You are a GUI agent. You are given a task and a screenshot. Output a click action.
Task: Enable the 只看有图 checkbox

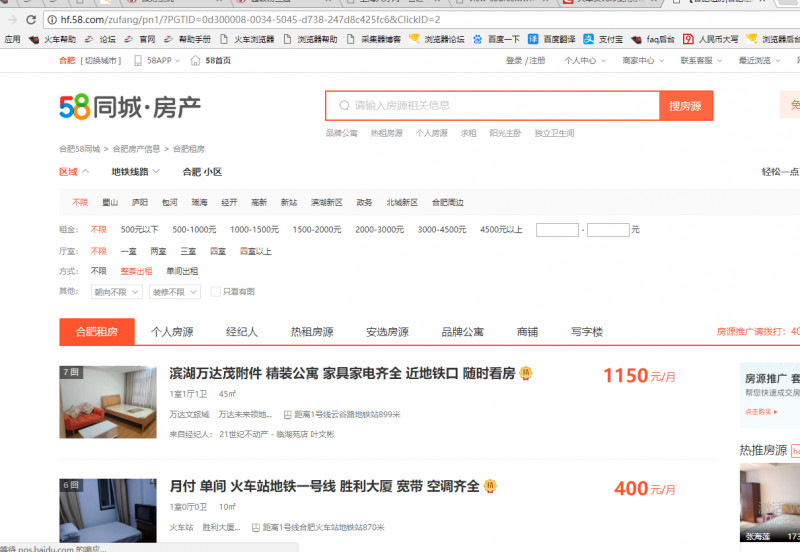click(x=216, y=291)
